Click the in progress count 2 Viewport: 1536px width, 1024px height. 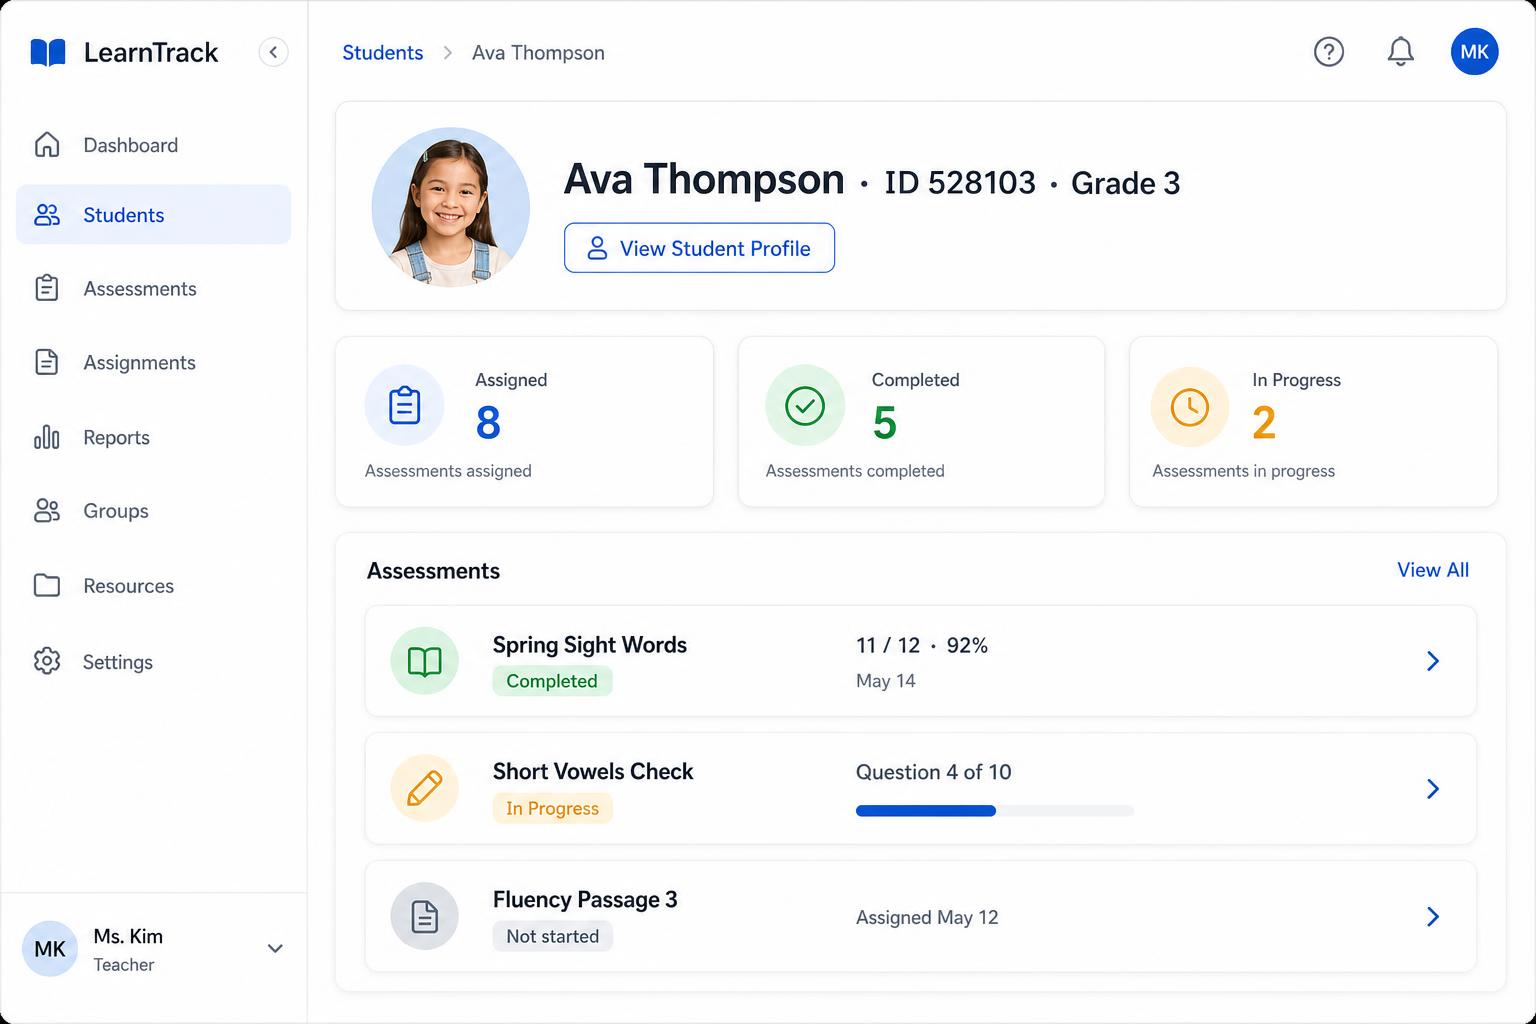1264,423
